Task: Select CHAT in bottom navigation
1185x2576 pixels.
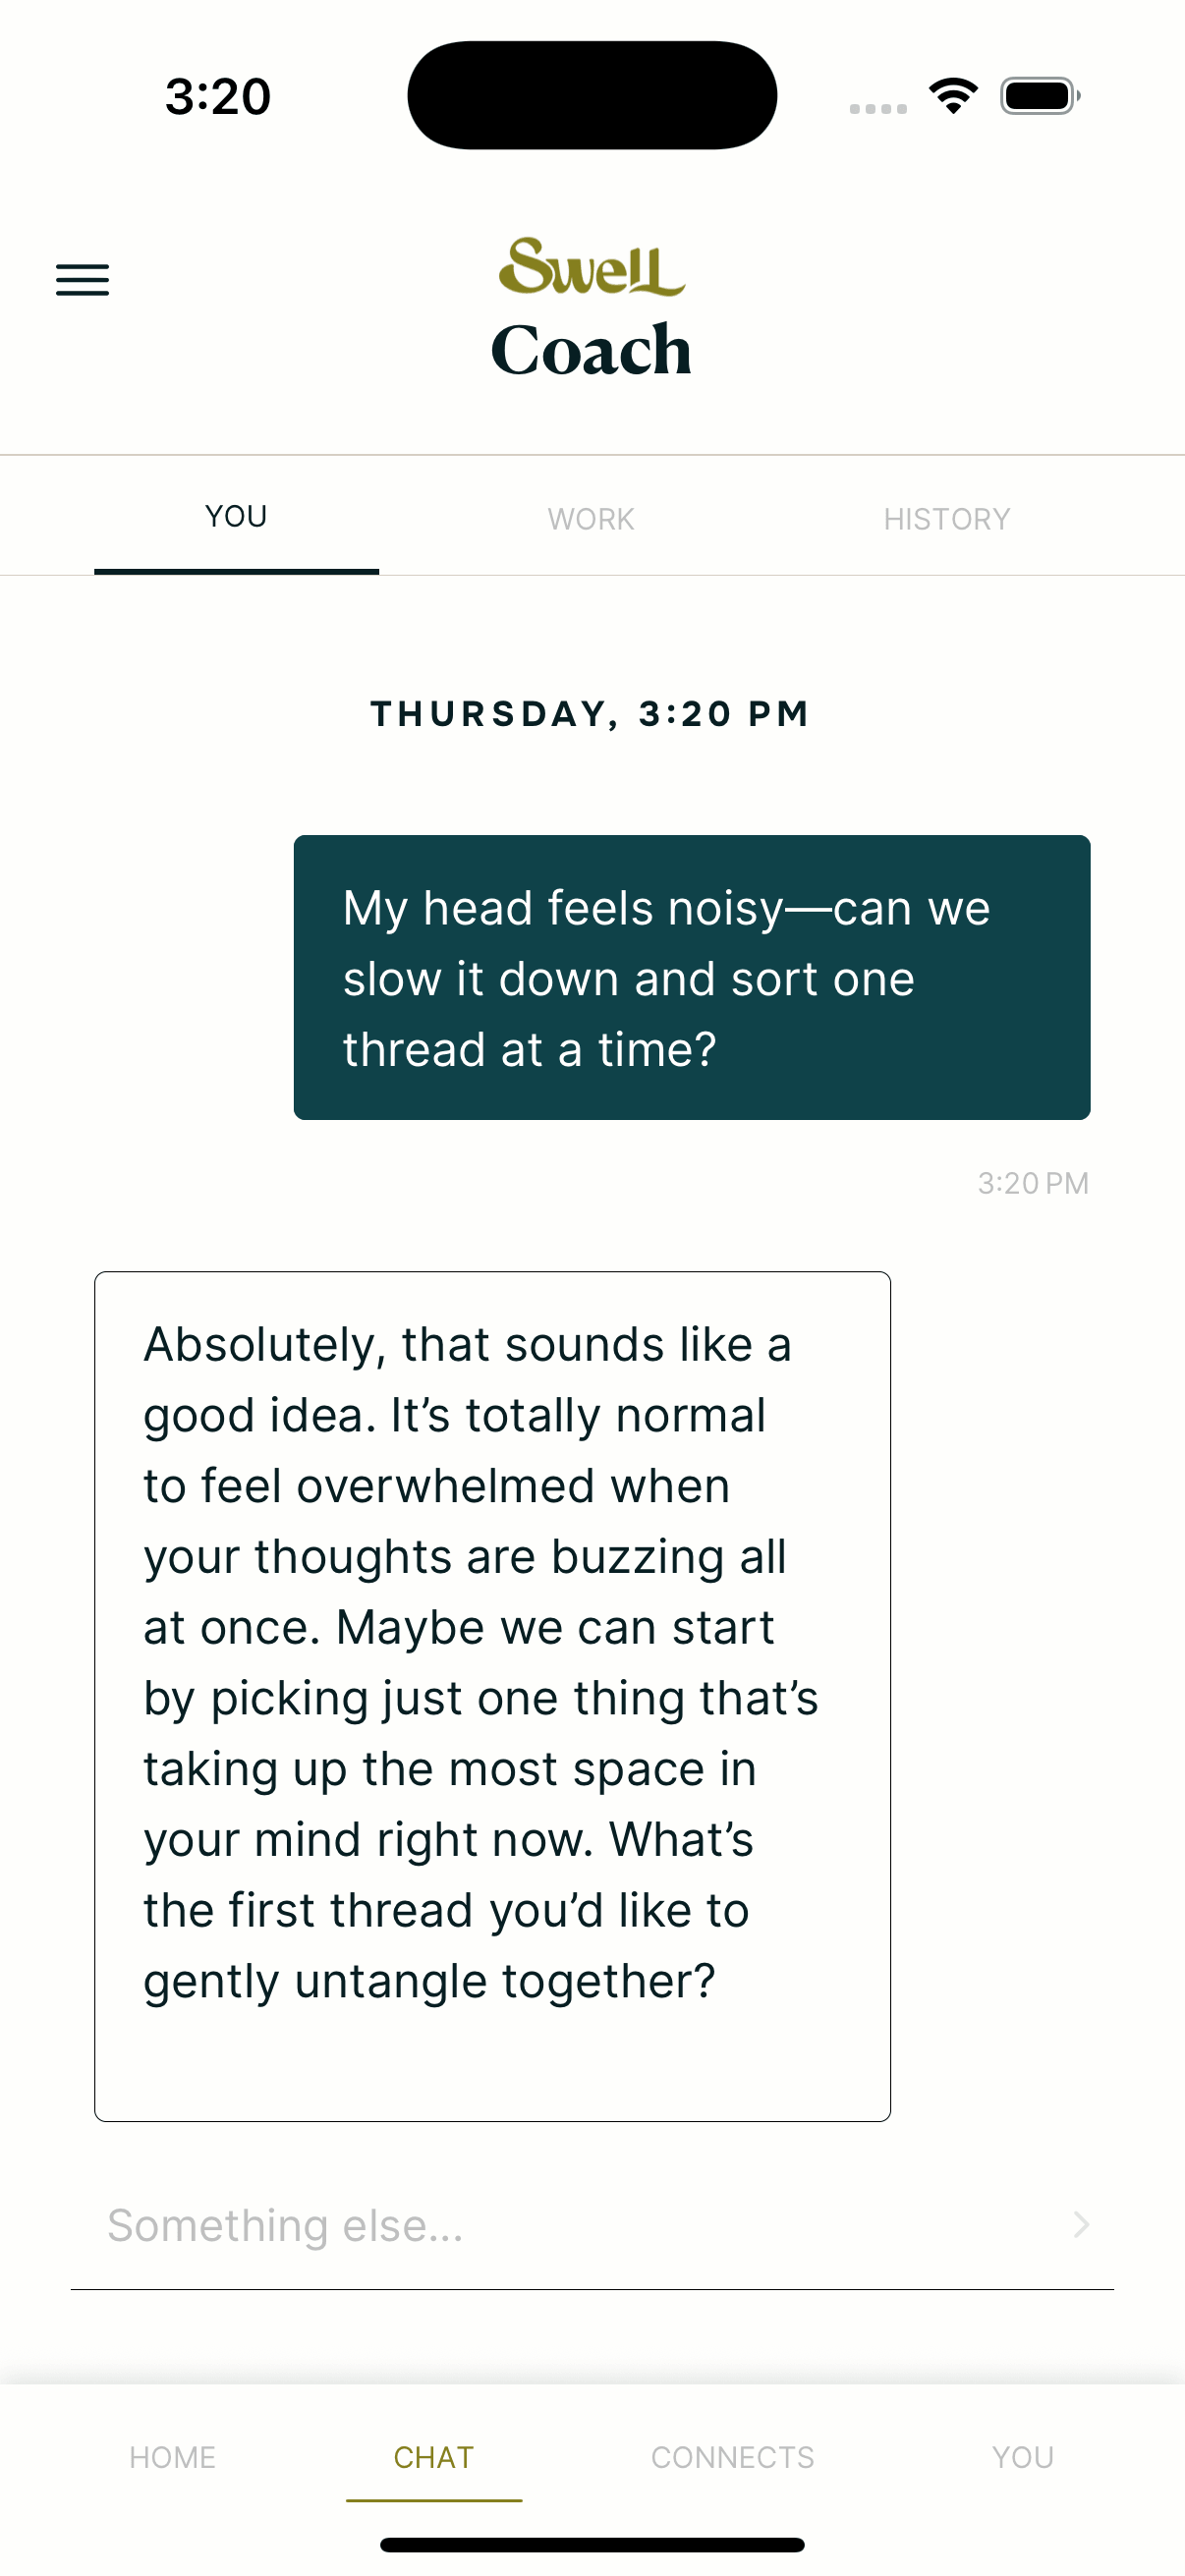Action: click(434, 2457)
